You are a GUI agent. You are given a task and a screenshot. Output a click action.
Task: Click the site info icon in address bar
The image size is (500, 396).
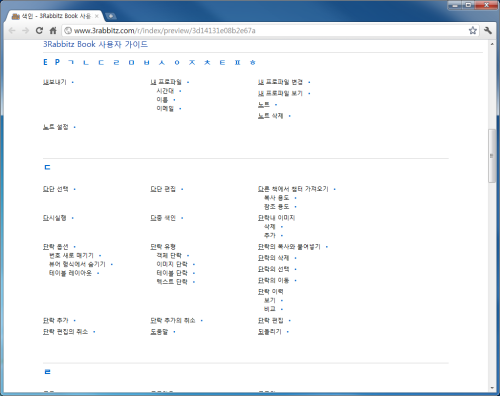(x=68, y=31)
